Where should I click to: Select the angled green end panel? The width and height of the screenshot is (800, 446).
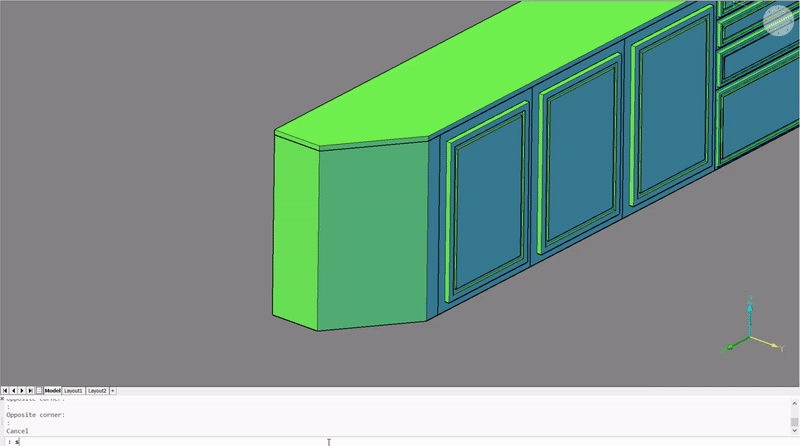tap(373, 236)
